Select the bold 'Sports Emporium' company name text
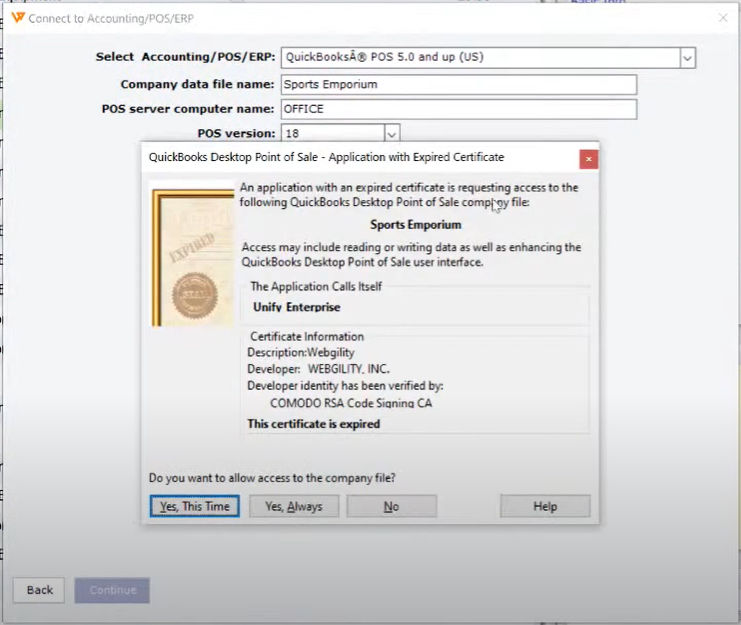This screenshot has width=741, height=625. 415,224
